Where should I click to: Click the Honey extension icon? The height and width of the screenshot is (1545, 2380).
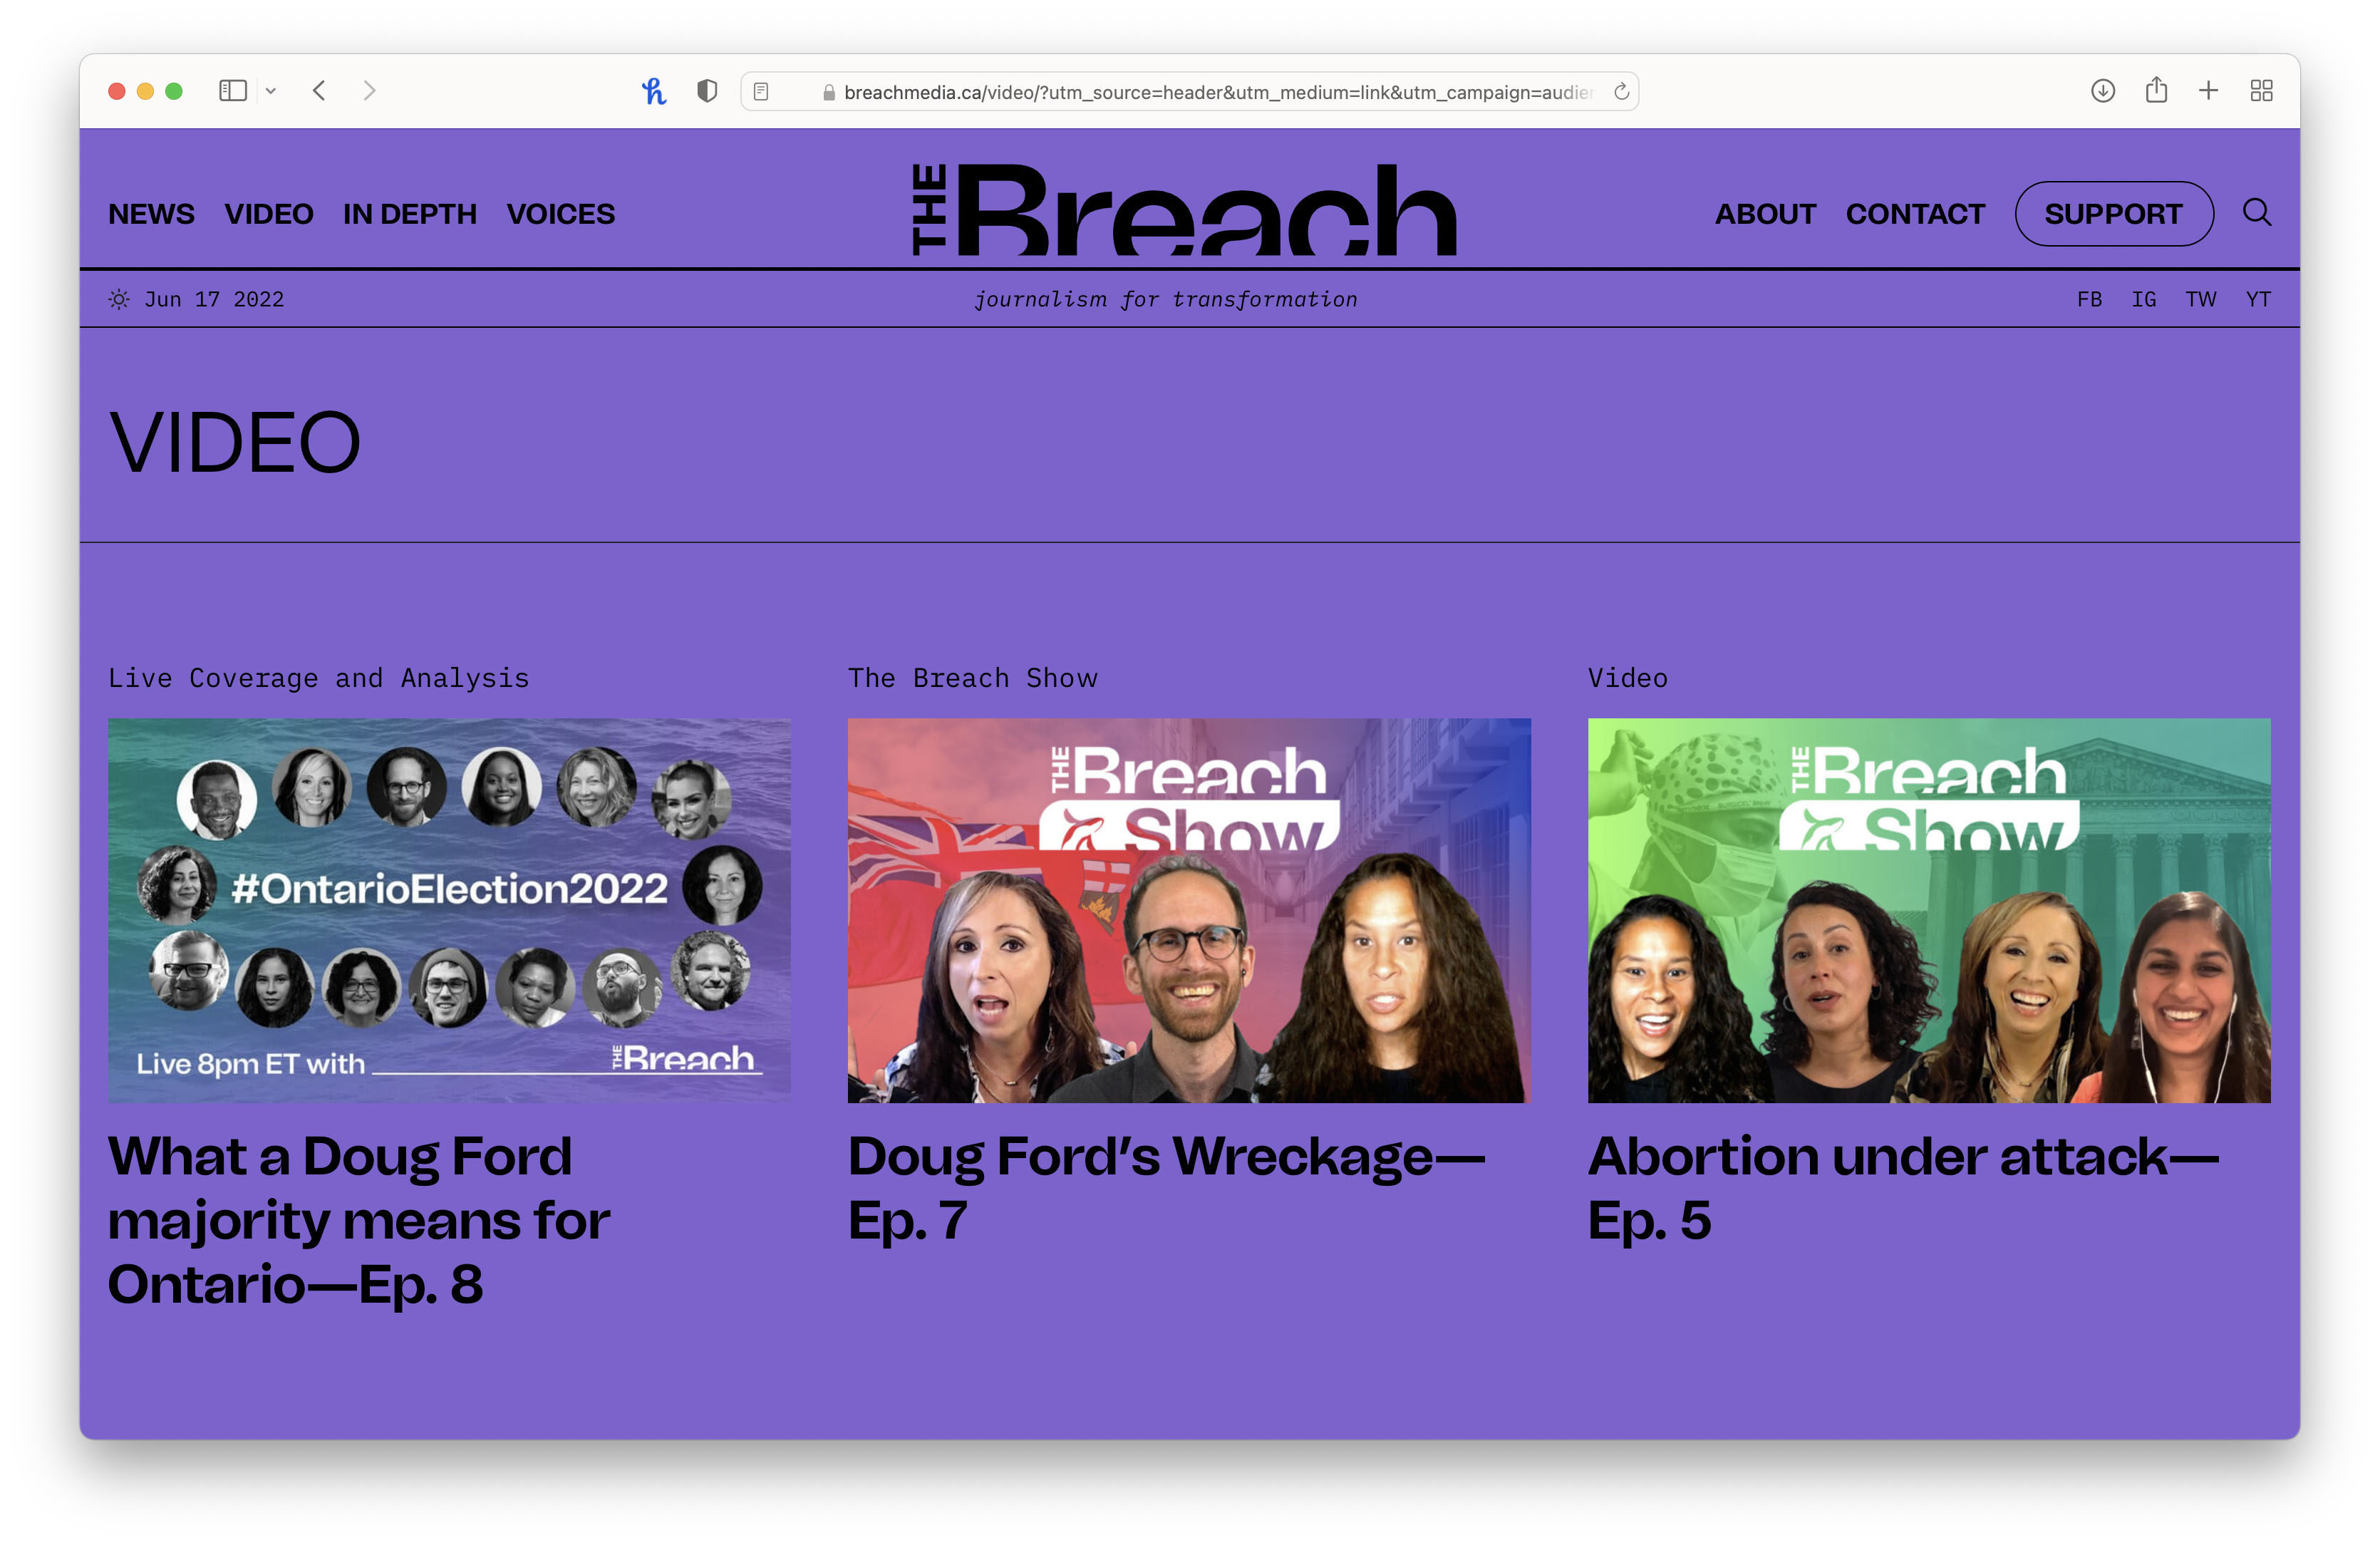pyautogui.click(x=654, y=92)
